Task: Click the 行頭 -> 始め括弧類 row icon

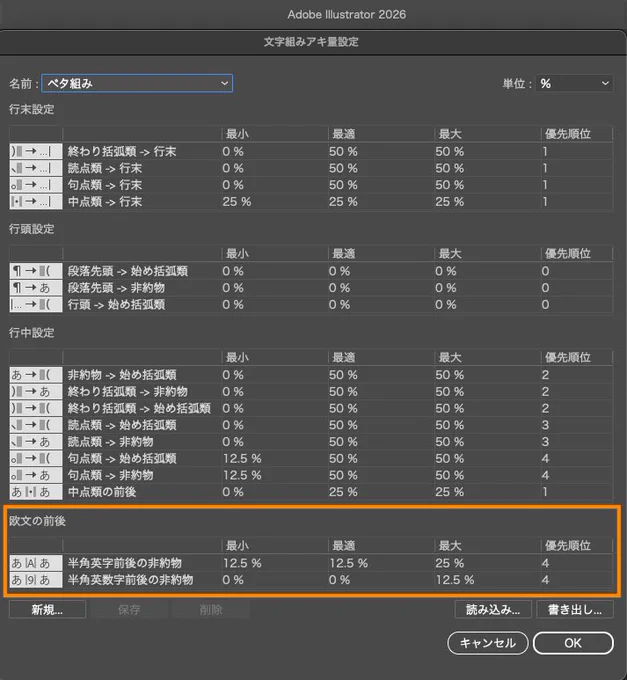Action: [x=36, y=305]
